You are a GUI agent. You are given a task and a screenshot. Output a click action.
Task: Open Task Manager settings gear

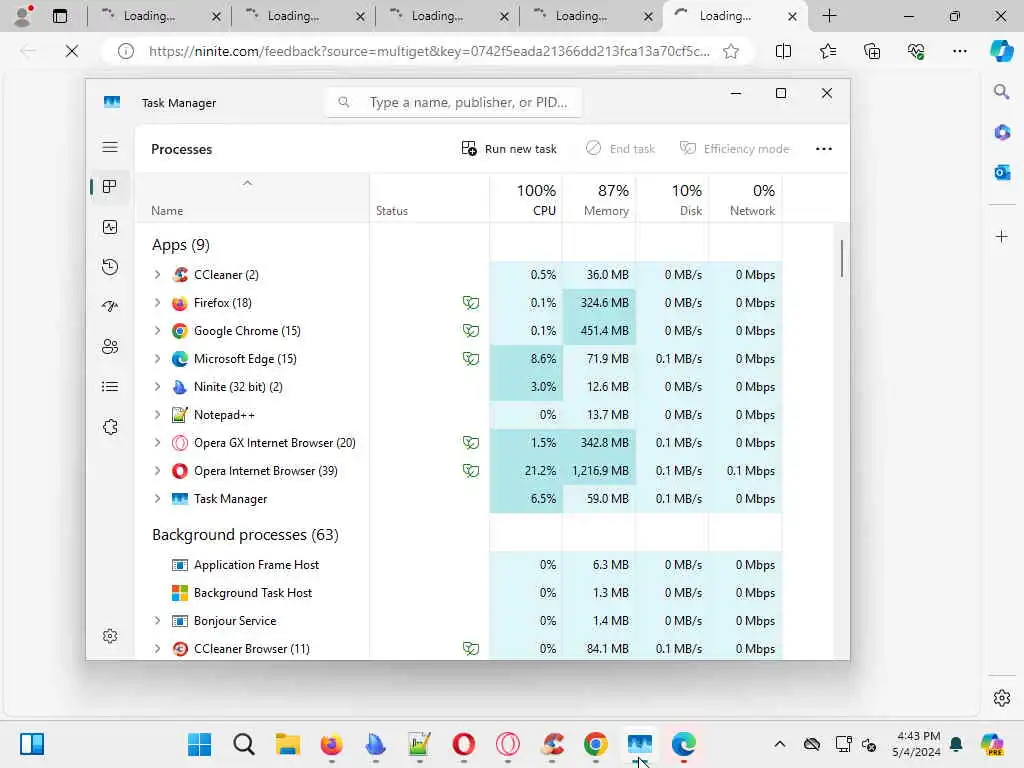[110, 635]
